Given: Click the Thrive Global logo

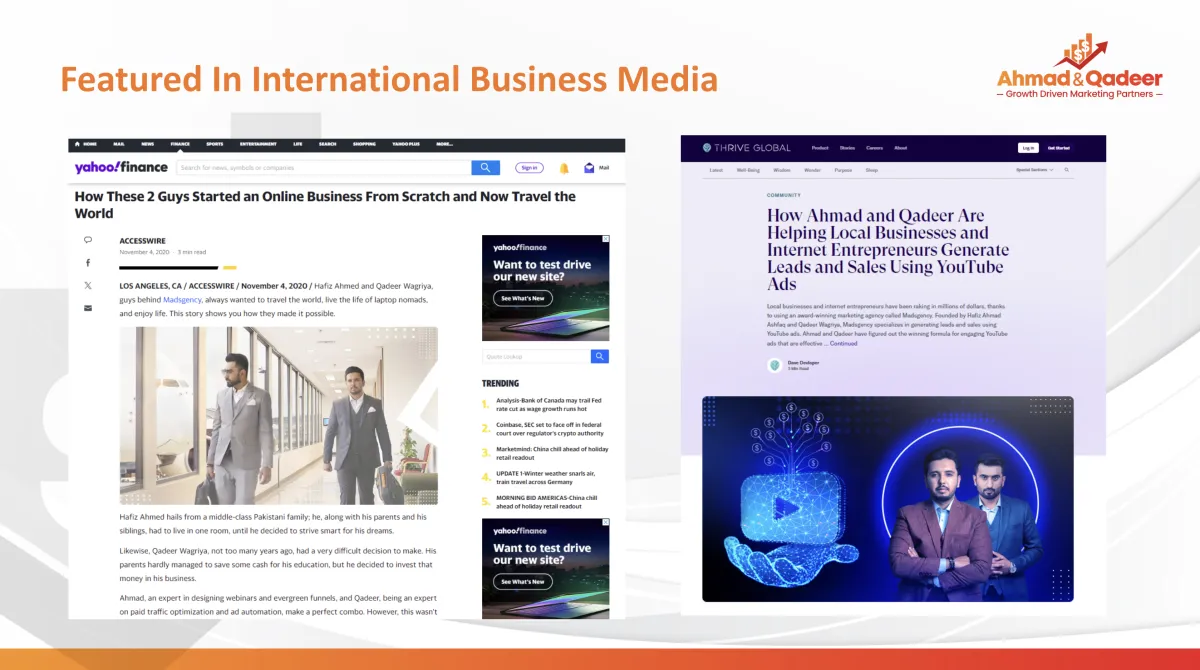Looking at the screenshot, I should point(745,148).
